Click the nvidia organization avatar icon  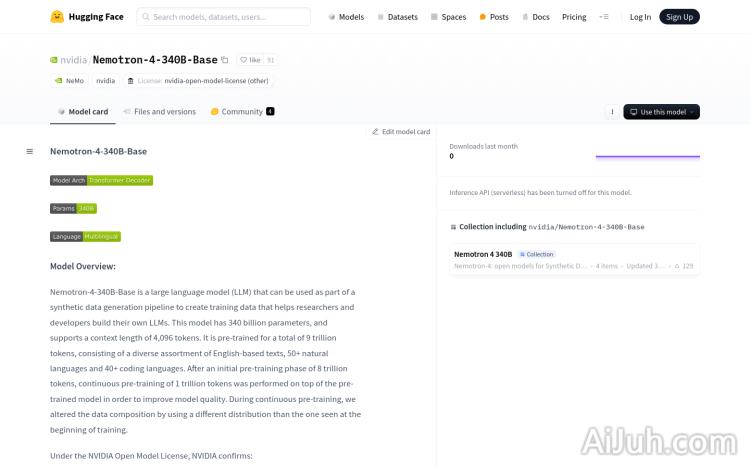[x=55, y=60]
